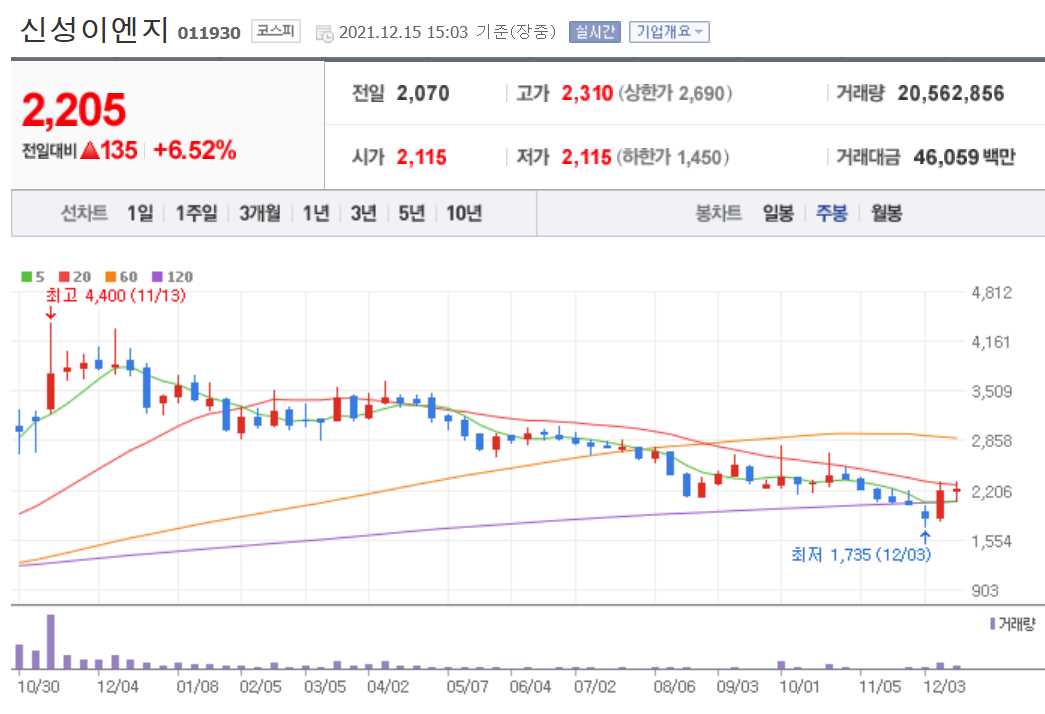The height and width of the screenshot is (714, 1045).
Task: Click the stock code 011930
Action: (209, 31)
